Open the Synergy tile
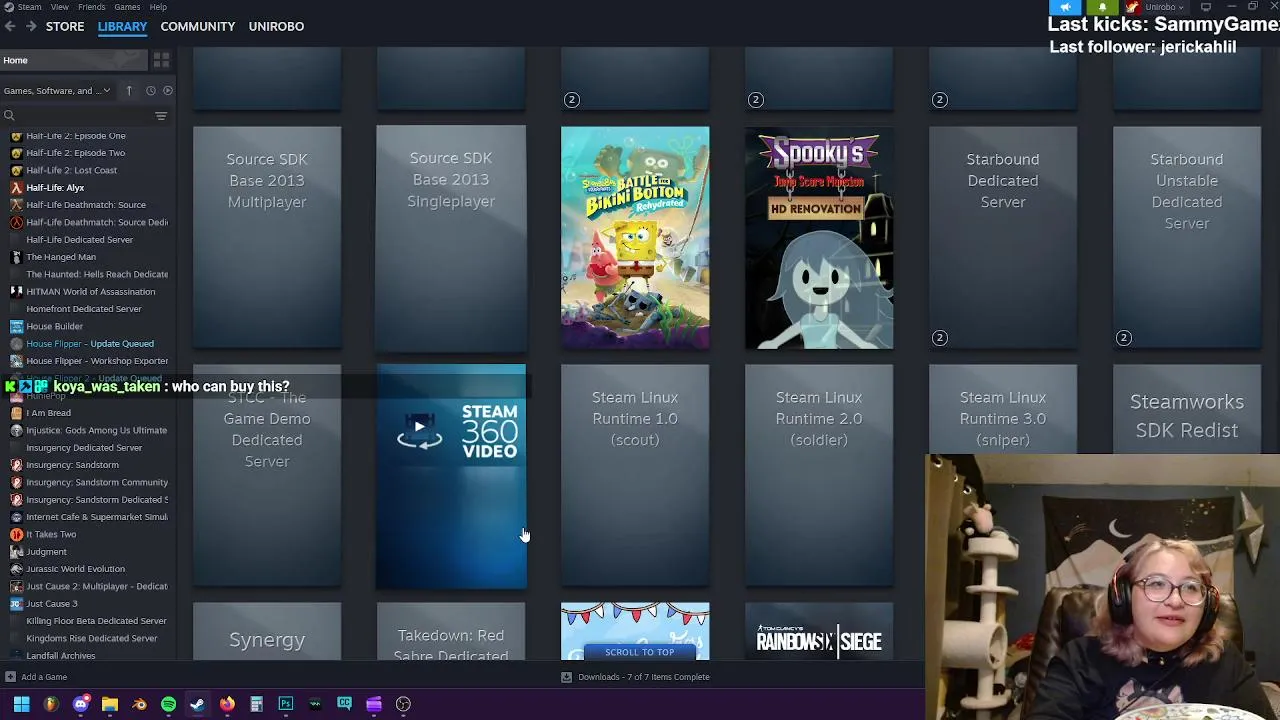 [x=267, y=632]
